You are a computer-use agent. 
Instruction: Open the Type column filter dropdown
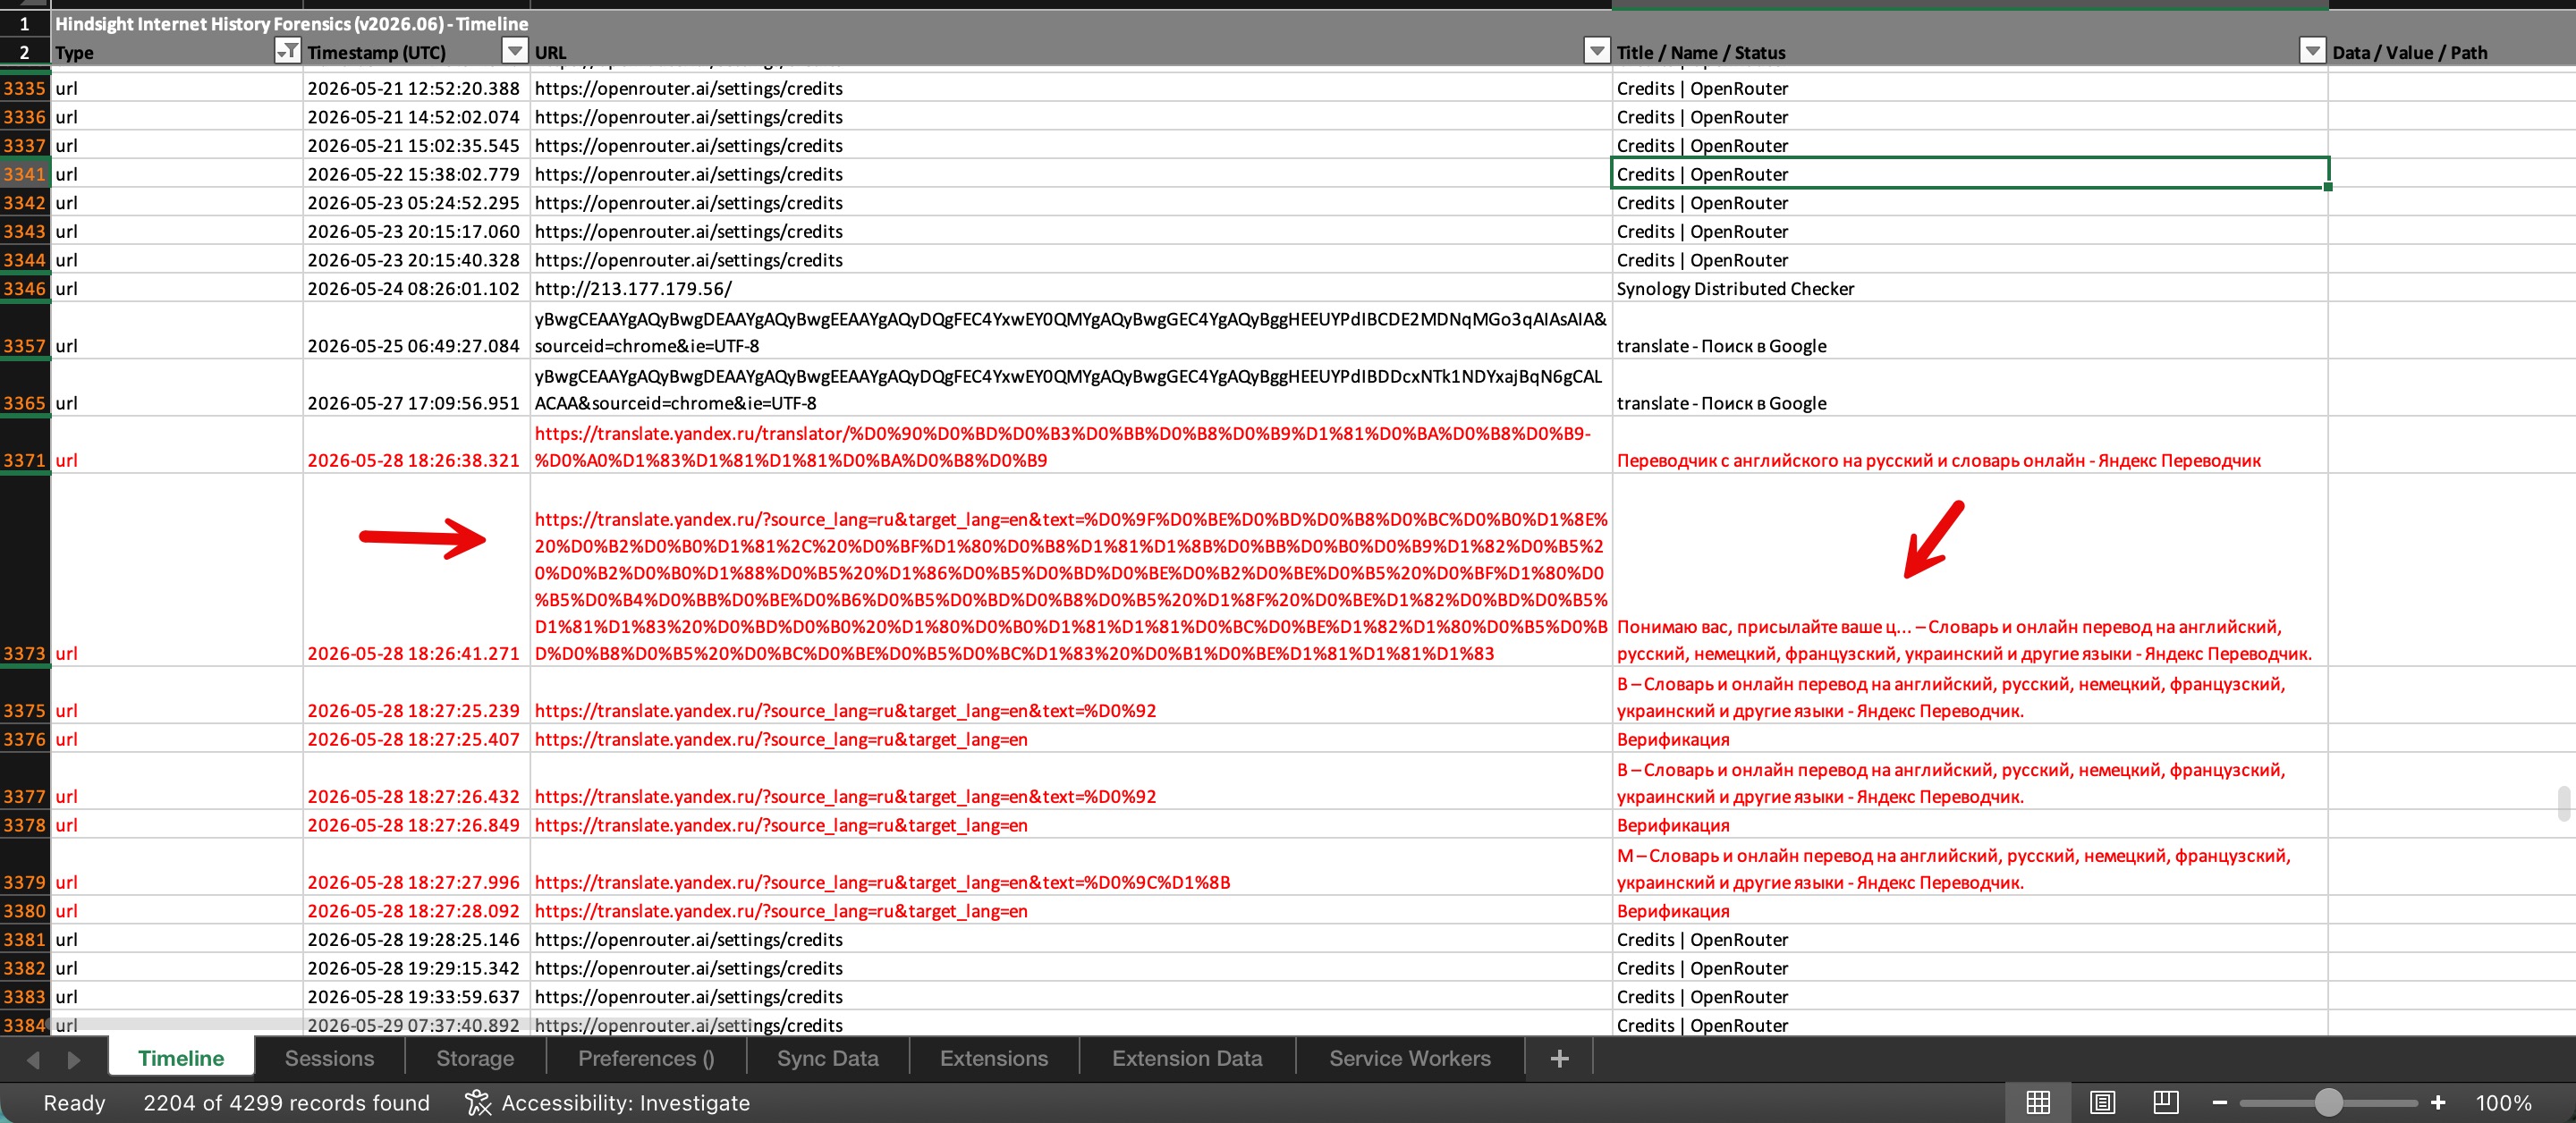pos(287,51)
